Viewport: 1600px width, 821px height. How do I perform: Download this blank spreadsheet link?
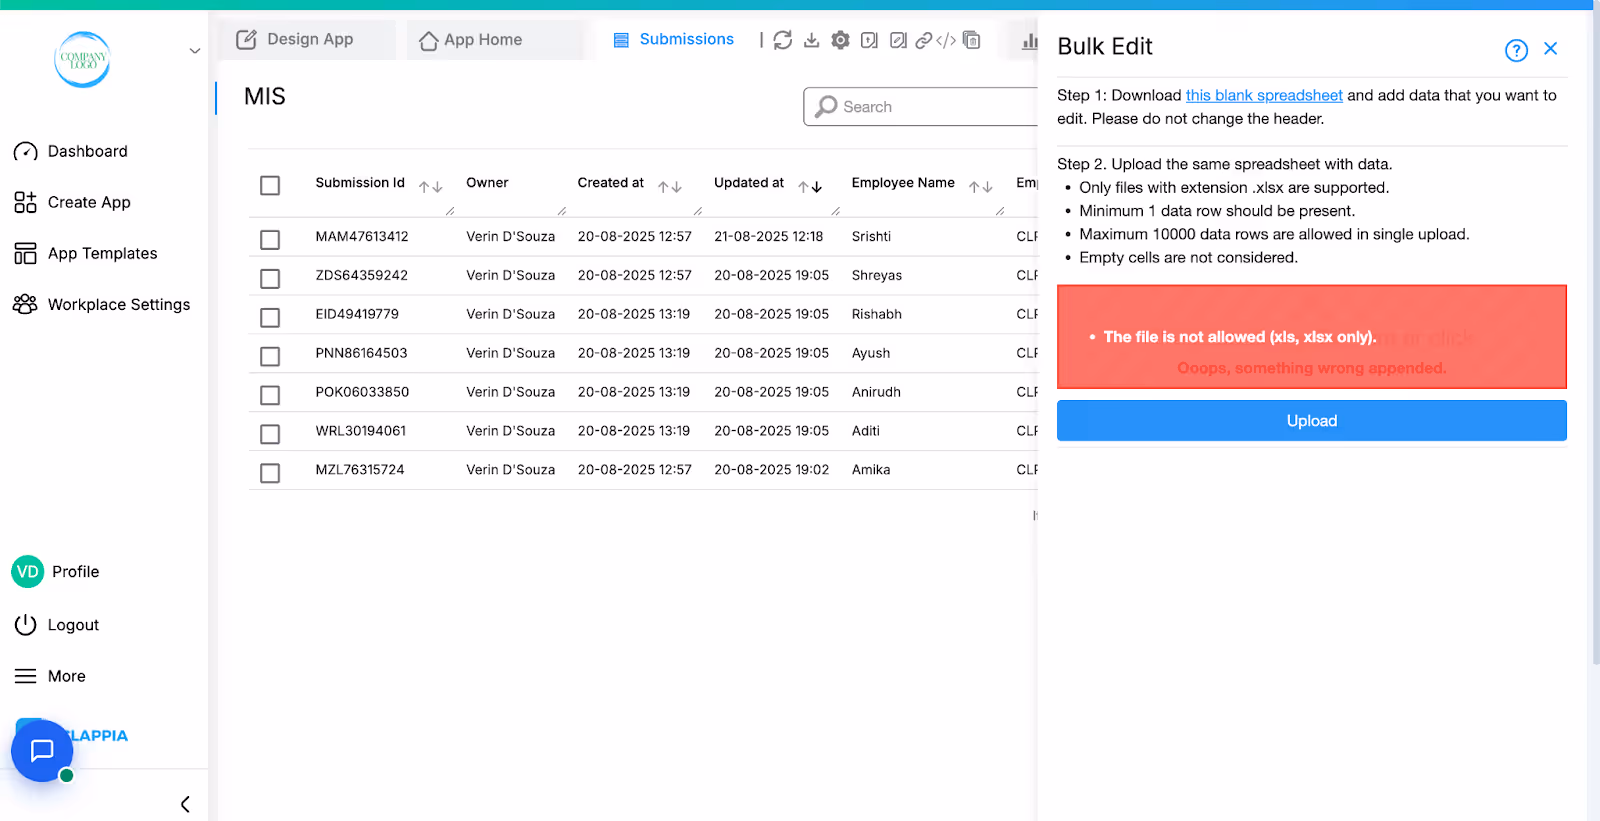pyautogui.click(x=1264, y=95)
